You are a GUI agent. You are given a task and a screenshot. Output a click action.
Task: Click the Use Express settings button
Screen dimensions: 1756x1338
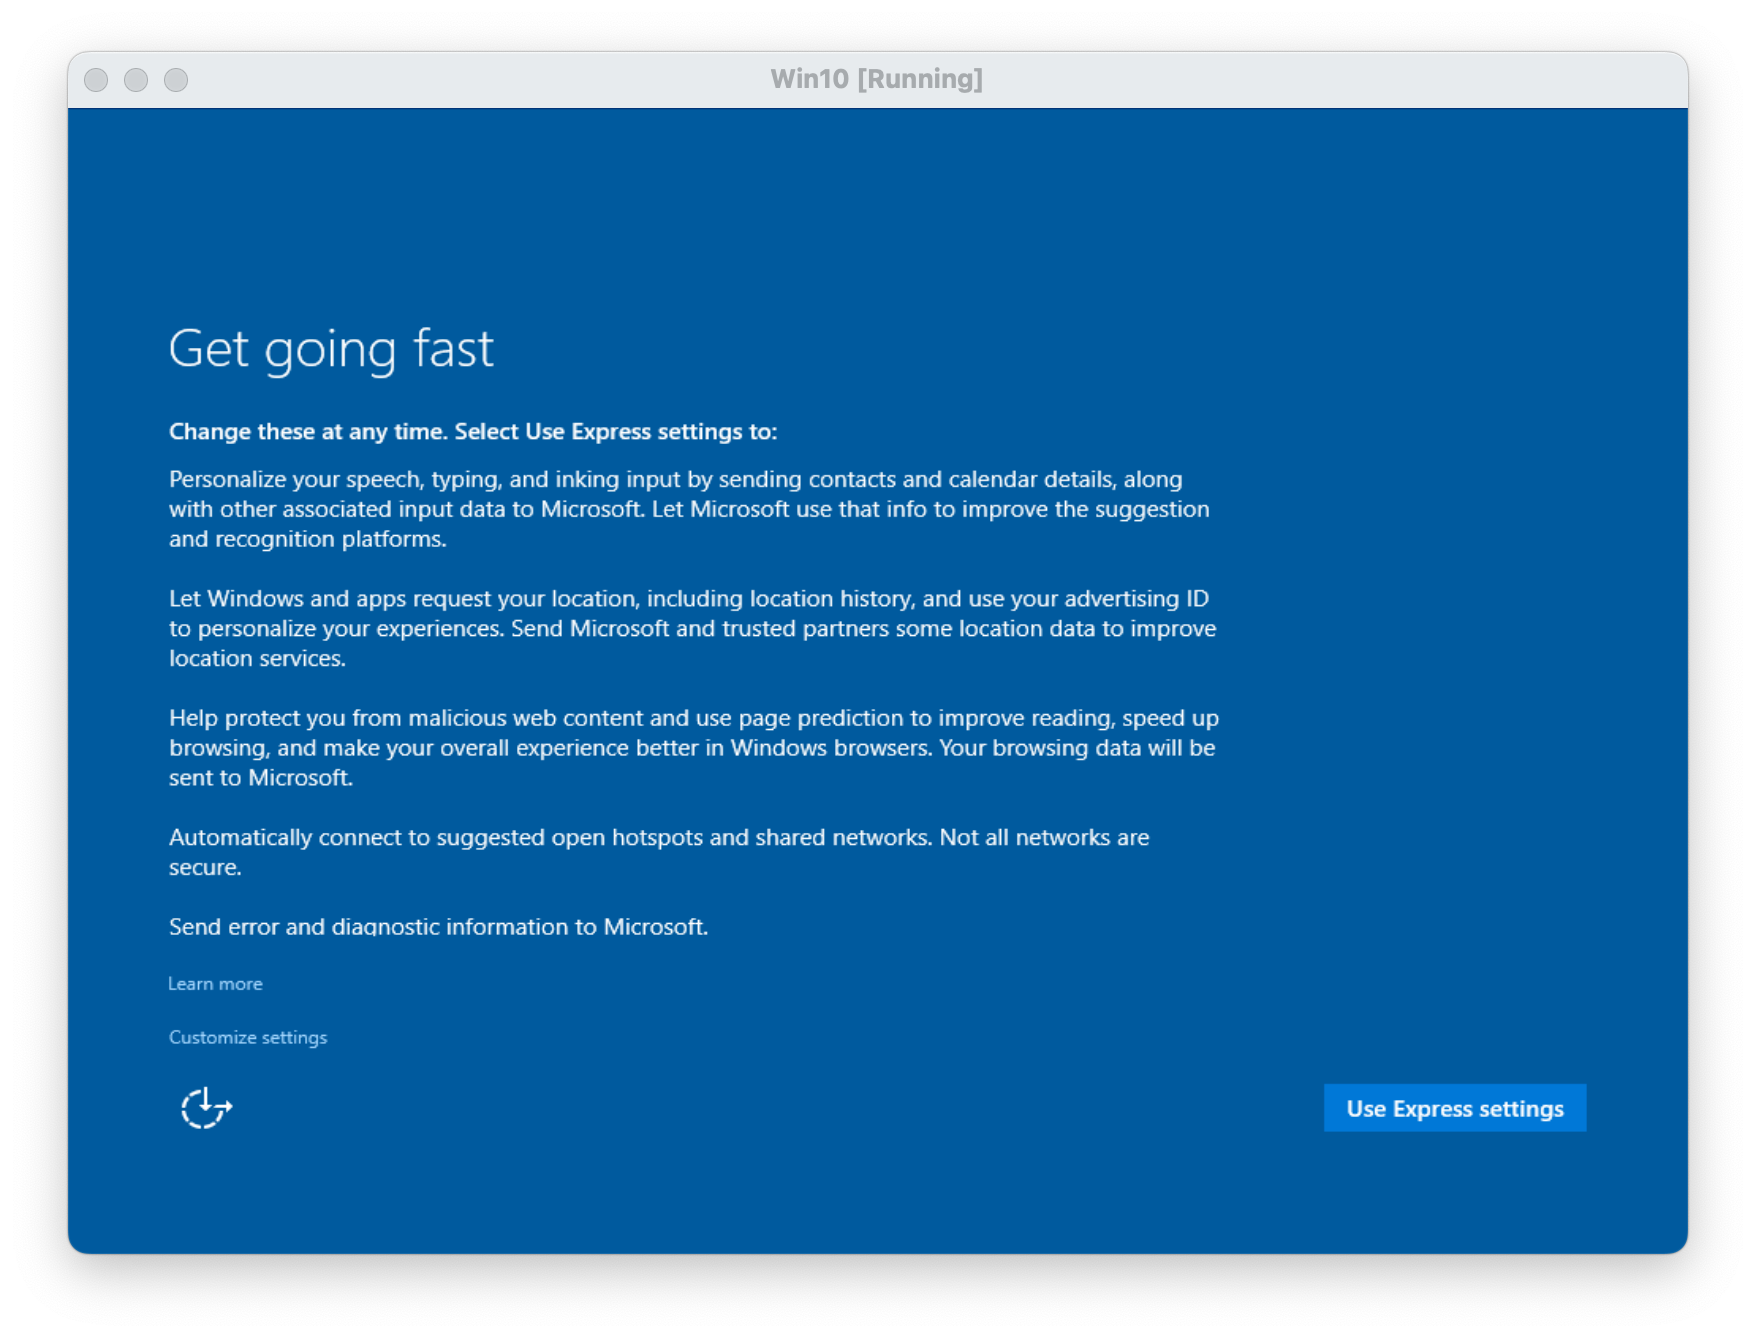click(1454, 1108)
